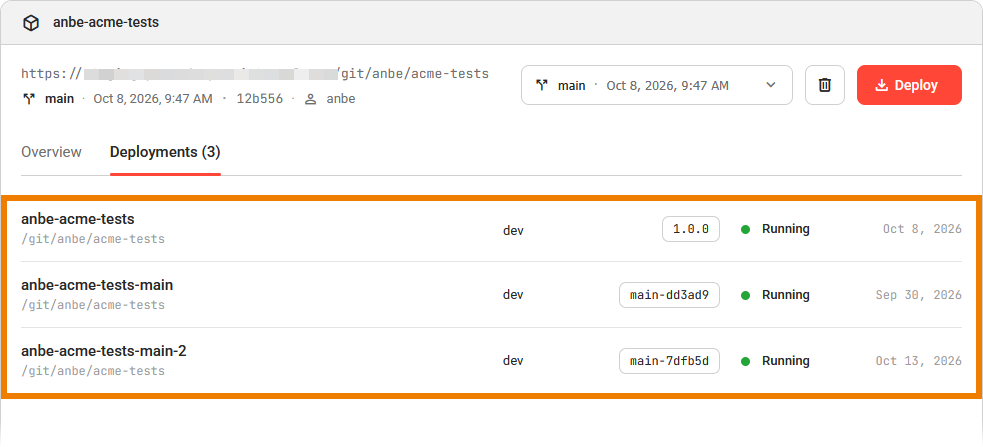Viewport: 983px width, 447px height.
Task: Click the download icon on the Deploy button
Action: [x=881, y=85]
